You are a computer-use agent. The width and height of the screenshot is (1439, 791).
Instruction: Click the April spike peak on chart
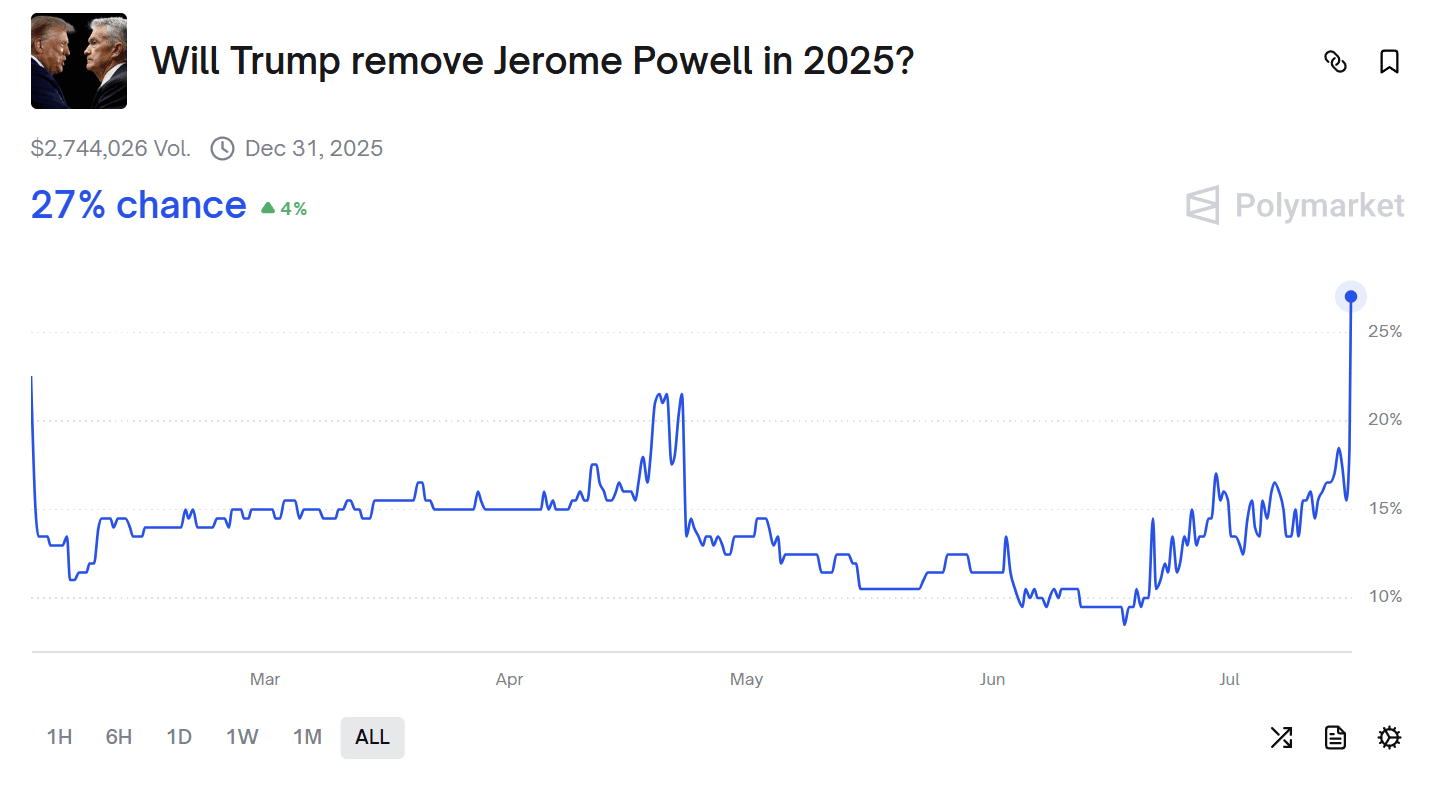coord(660,395)
